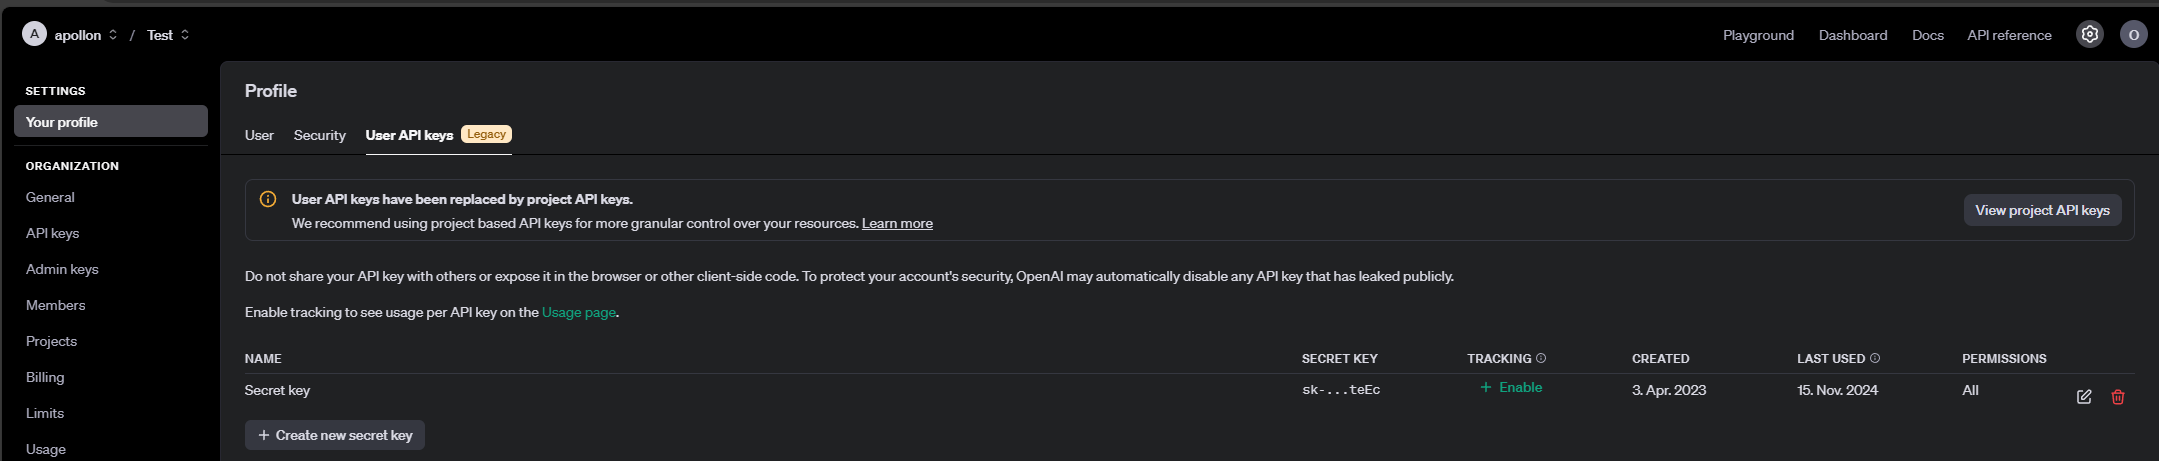Click View project API keys button
This screenshot has height=461, width=2159.
coord(2042,210)
